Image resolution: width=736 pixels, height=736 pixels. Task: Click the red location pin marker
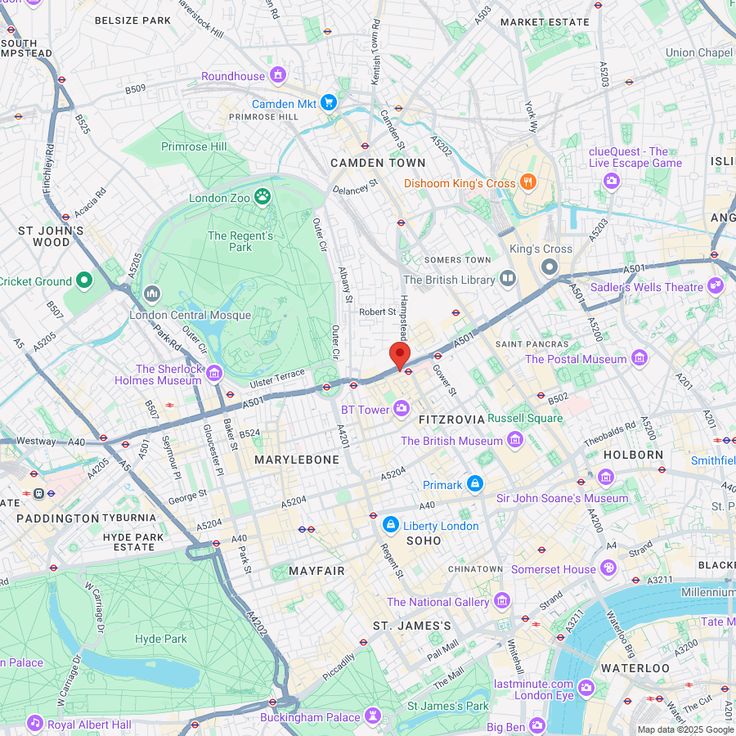tap(399, 356)
